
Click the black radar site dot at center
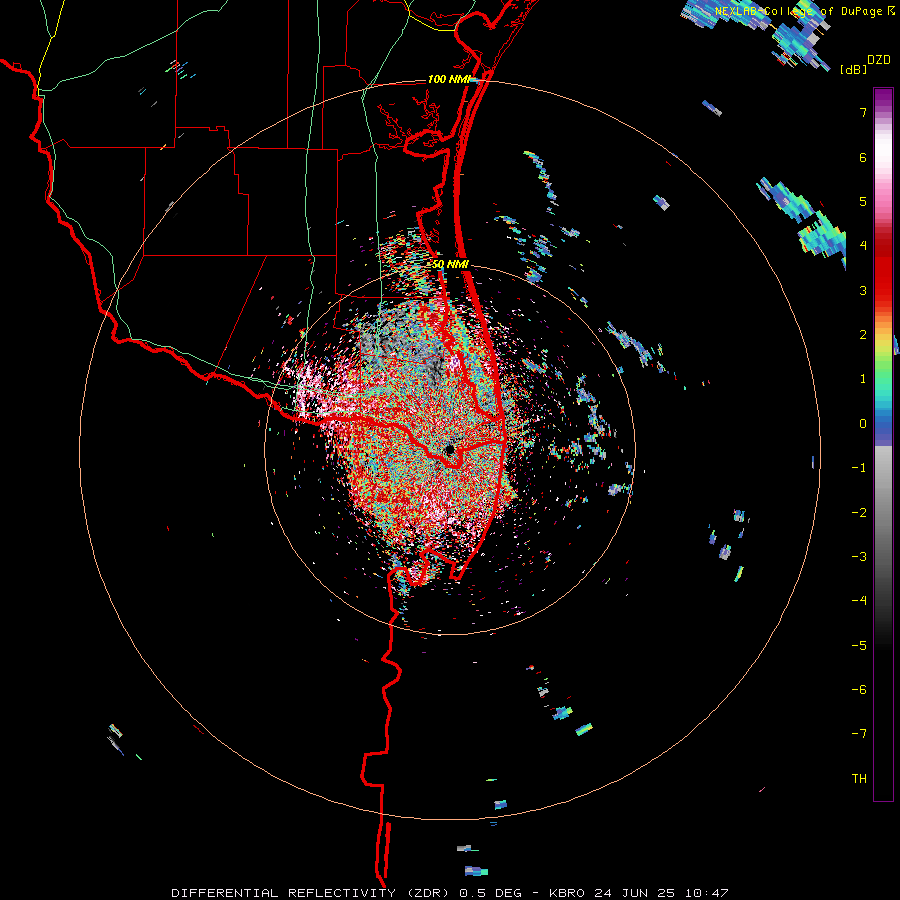[450, 449]
